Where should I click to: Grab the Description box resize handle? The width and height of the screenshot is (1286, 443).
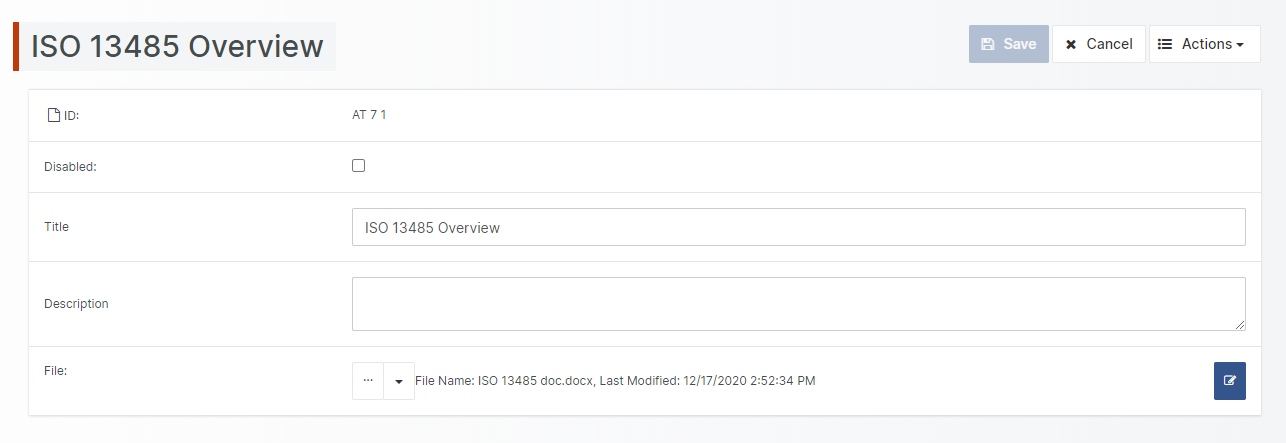[x=1240, y=325]
